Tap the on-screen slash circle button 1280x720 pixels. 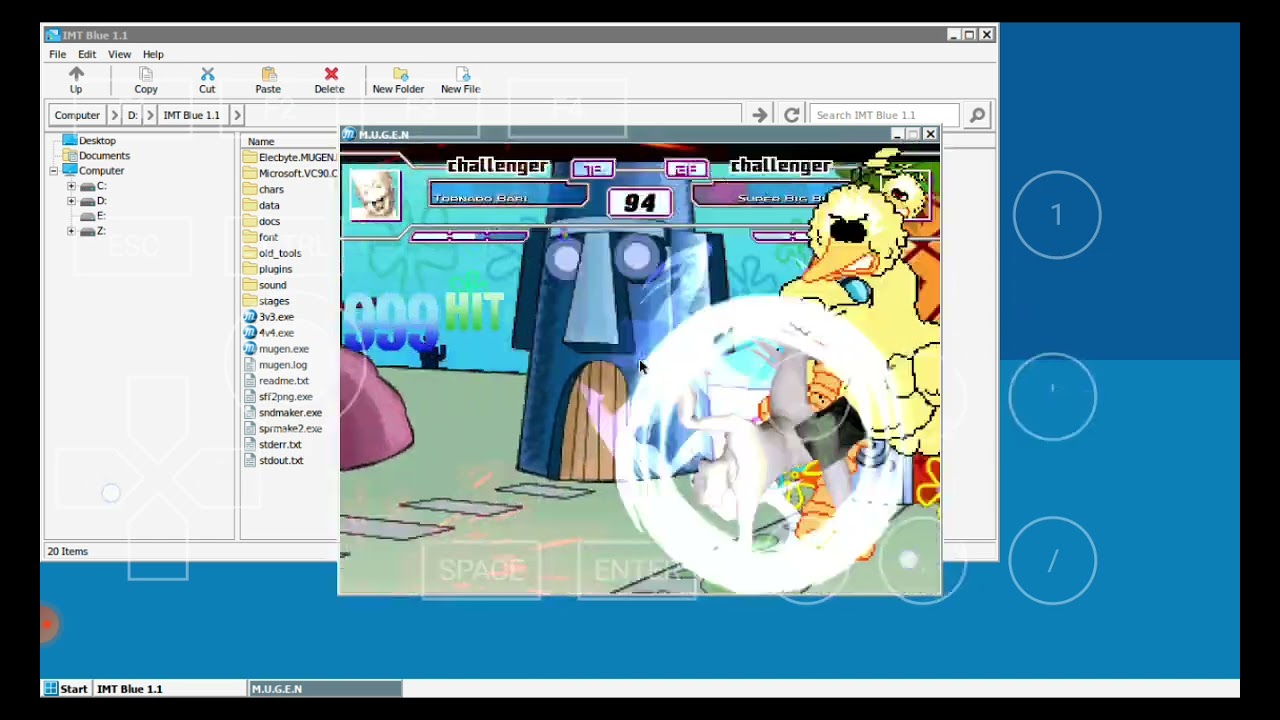point(1052,562)
